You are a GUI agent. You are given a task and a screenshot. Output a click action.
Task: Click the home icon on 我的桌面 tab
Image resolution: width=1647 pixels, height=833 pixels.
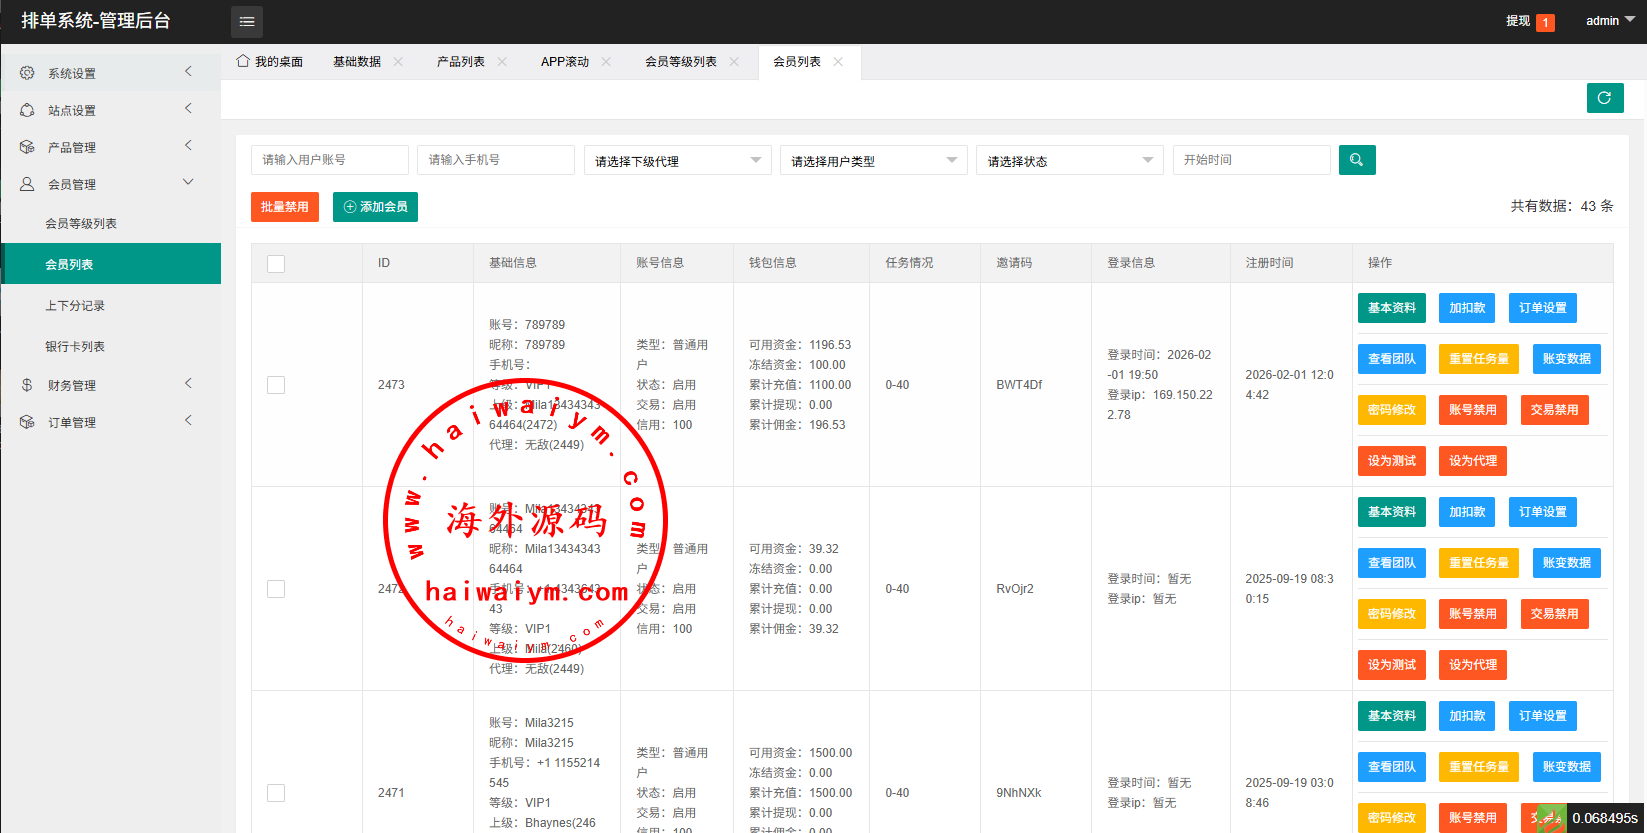coord(243,61)
